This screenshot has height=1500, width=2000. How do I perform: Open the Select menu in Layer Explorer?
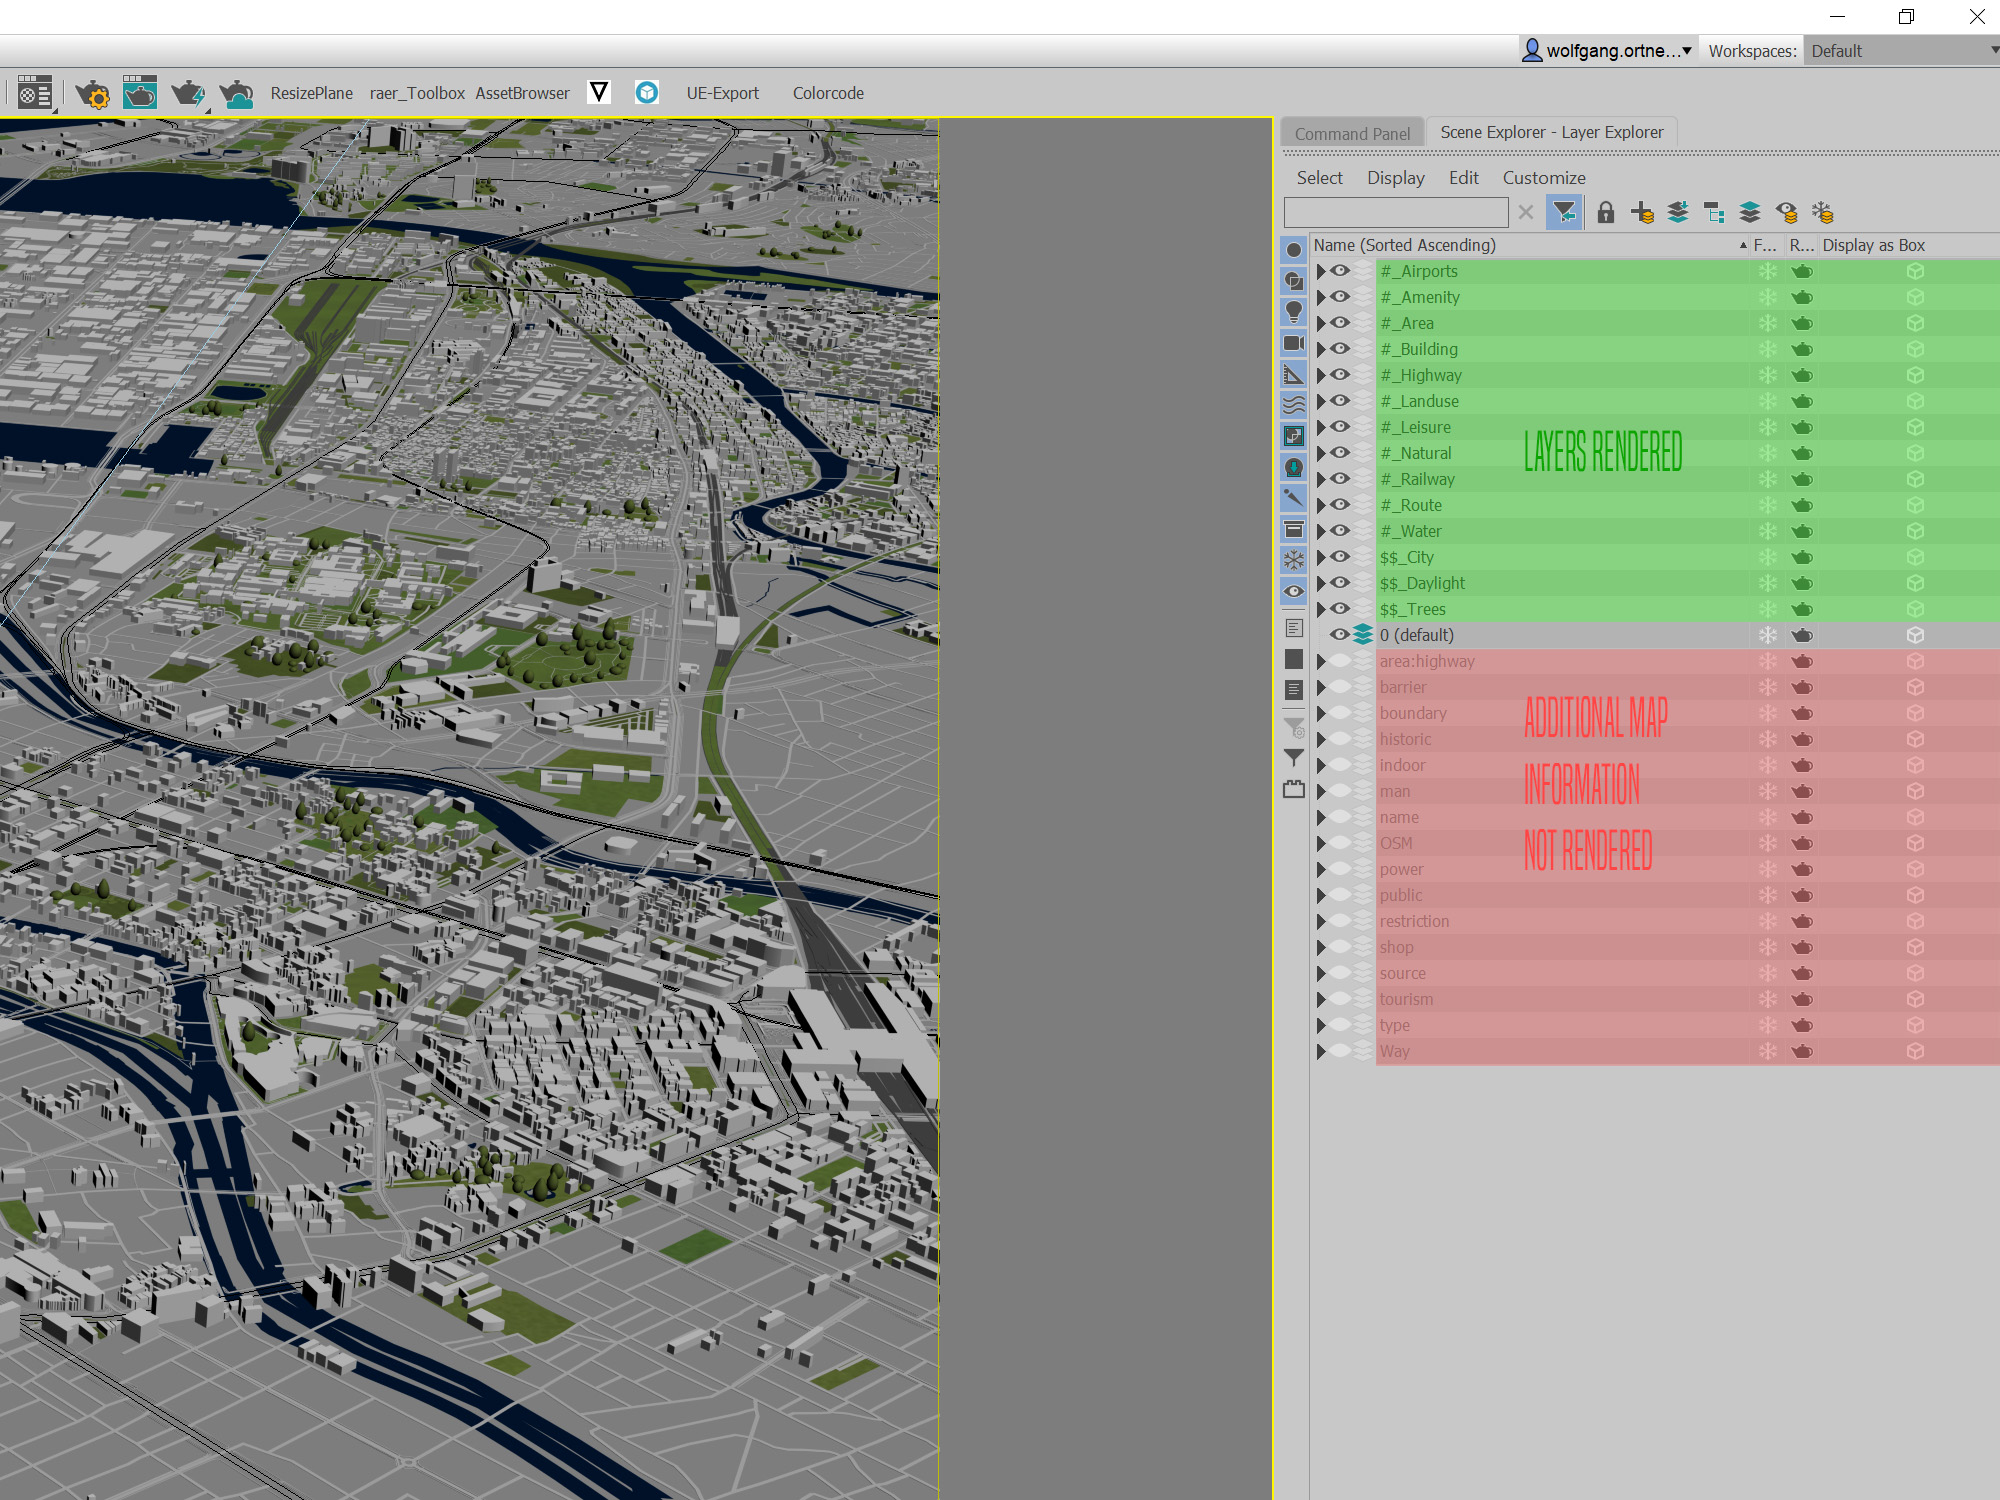[x=1319, y=178]
